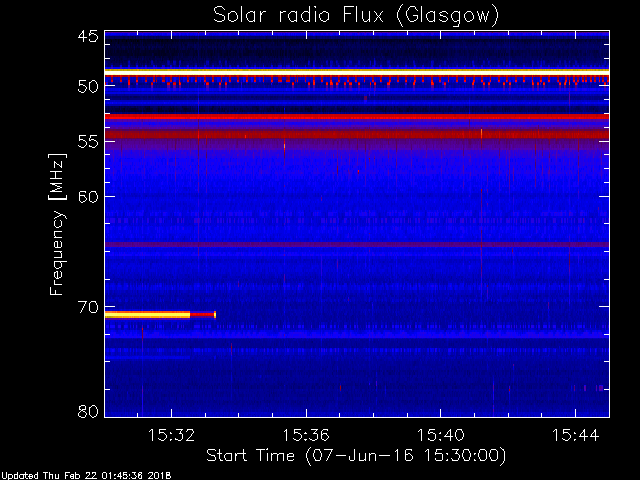Click the time label 15:40
Viewport: 640px width, 480px height.
coord(441,435)
